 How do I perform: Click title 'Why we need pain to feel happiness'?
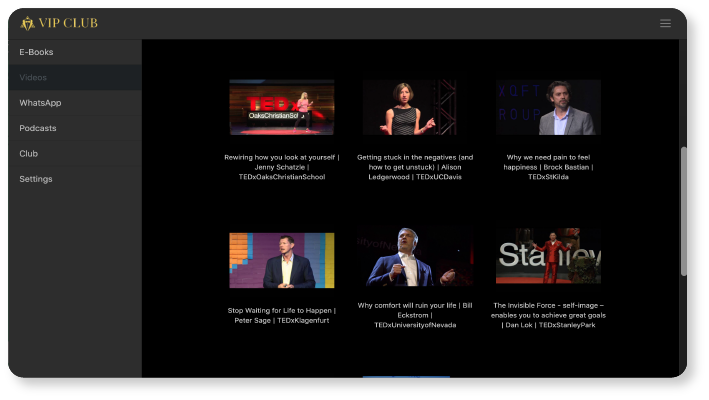[548, 167]
